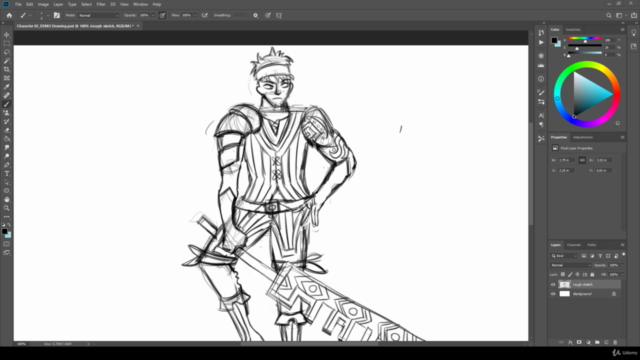The width and height of the screenshot is (640, 360).
Task: Click the width field in Properties
Action: (x=567, y=160)
